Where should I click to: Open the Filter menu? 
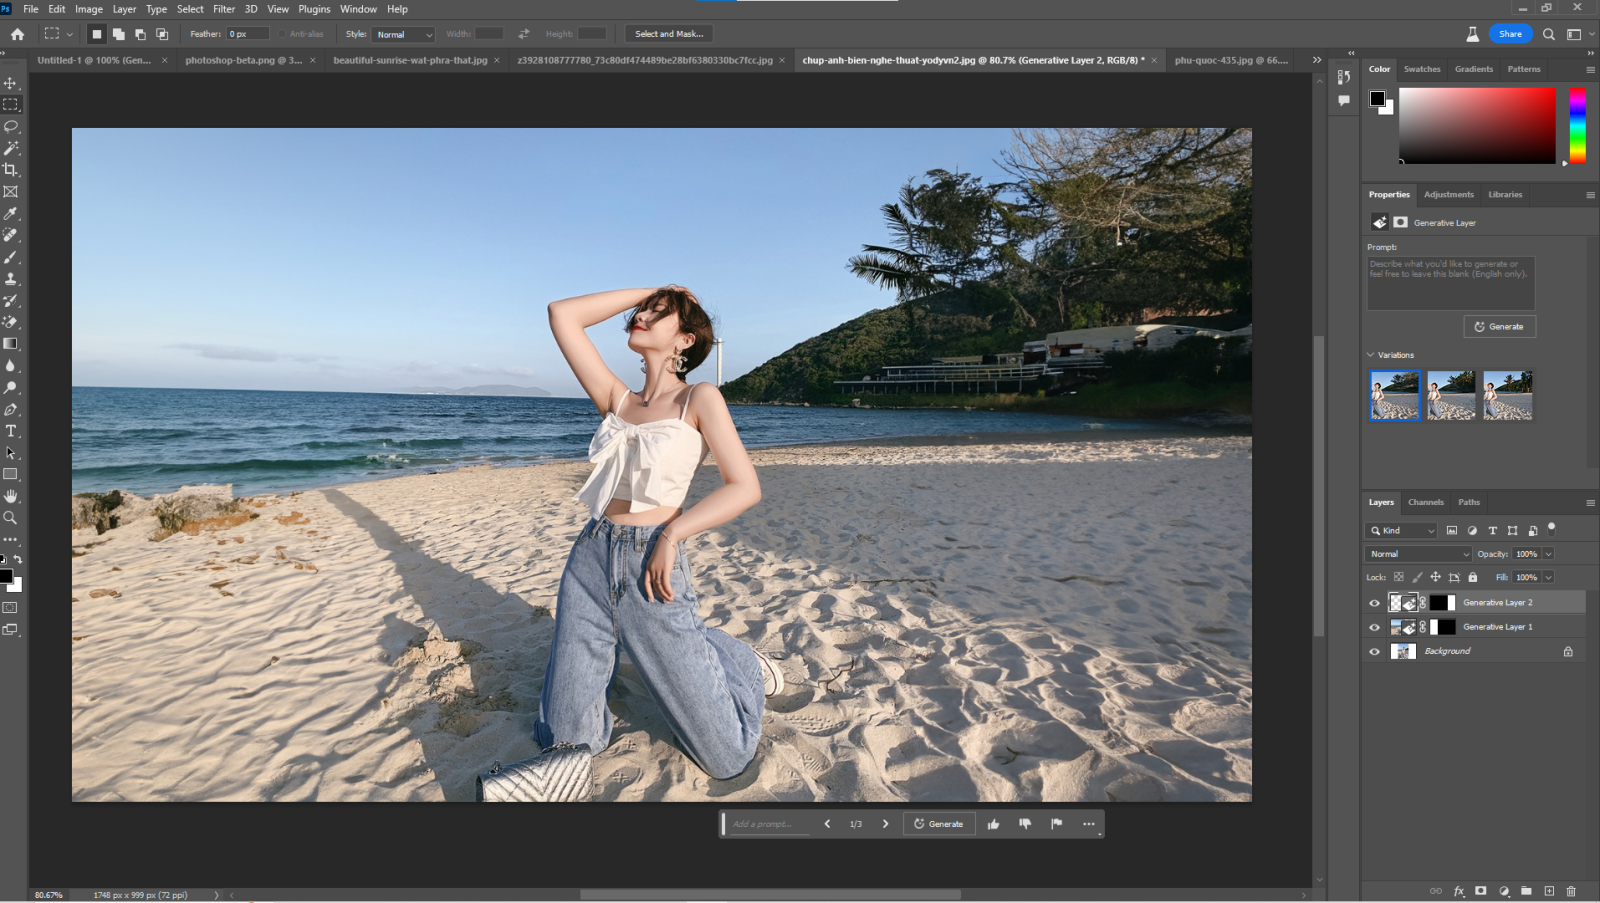(224, 9)
